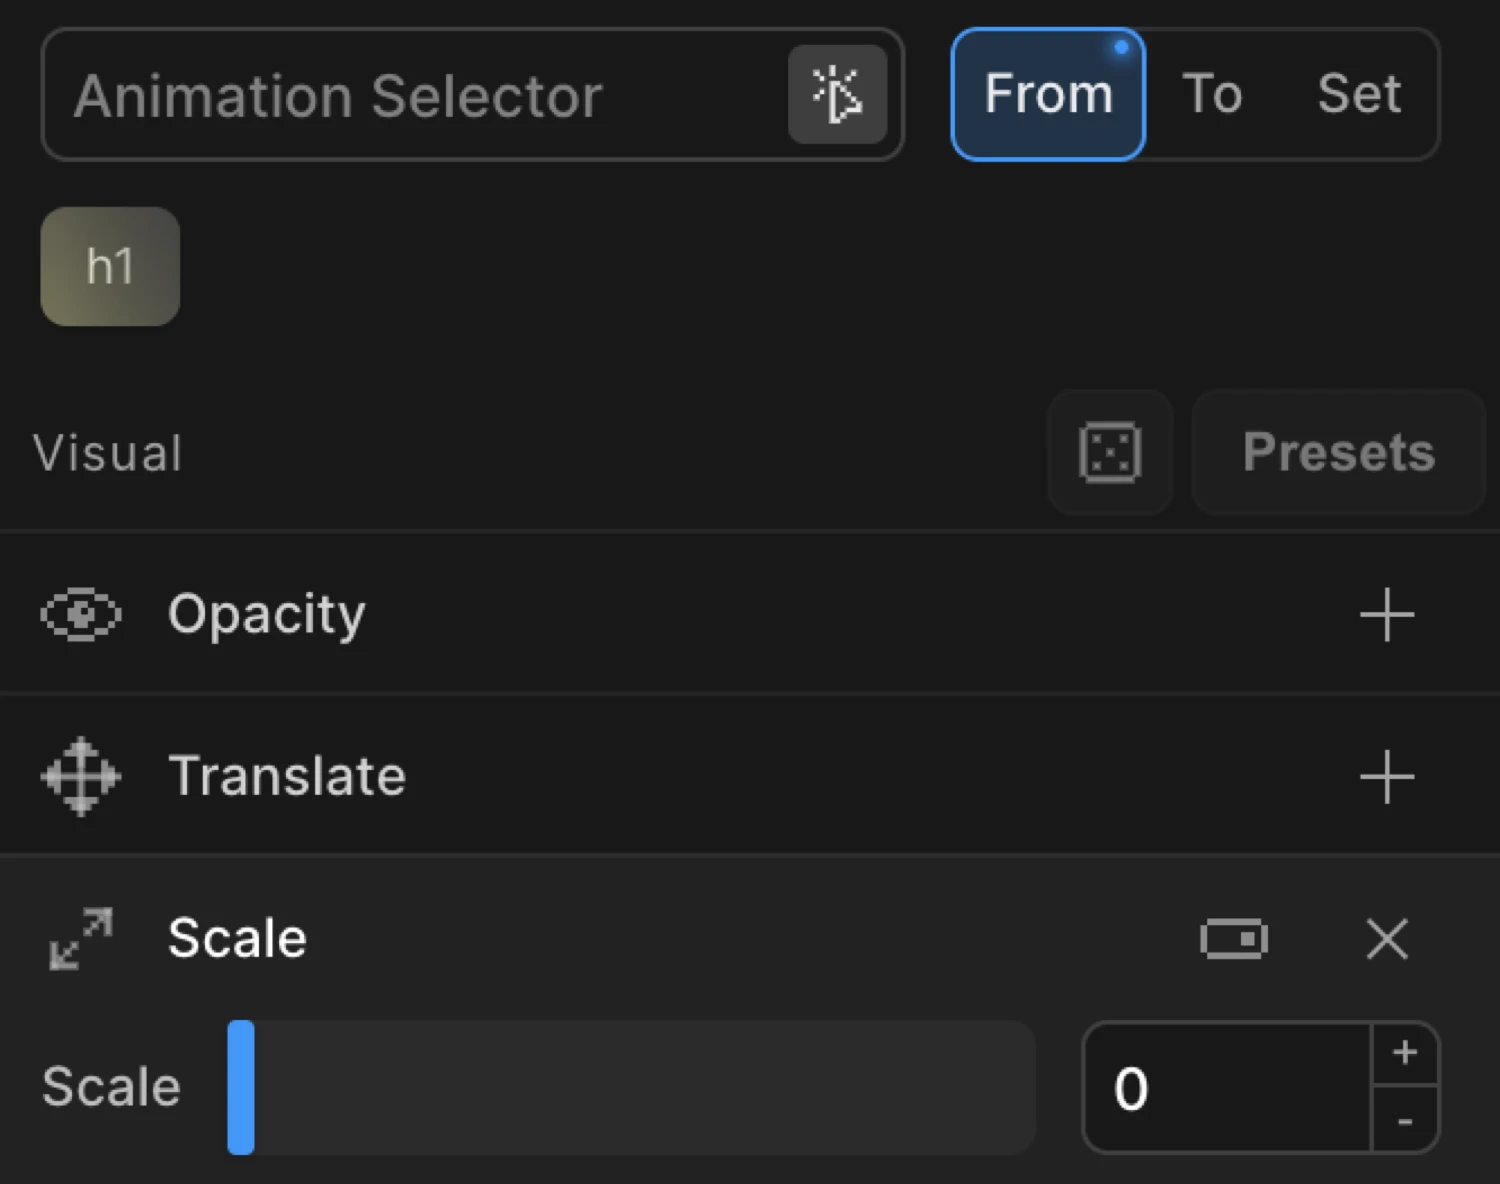Click the Scale slider track

click(x=632, y=1088)
